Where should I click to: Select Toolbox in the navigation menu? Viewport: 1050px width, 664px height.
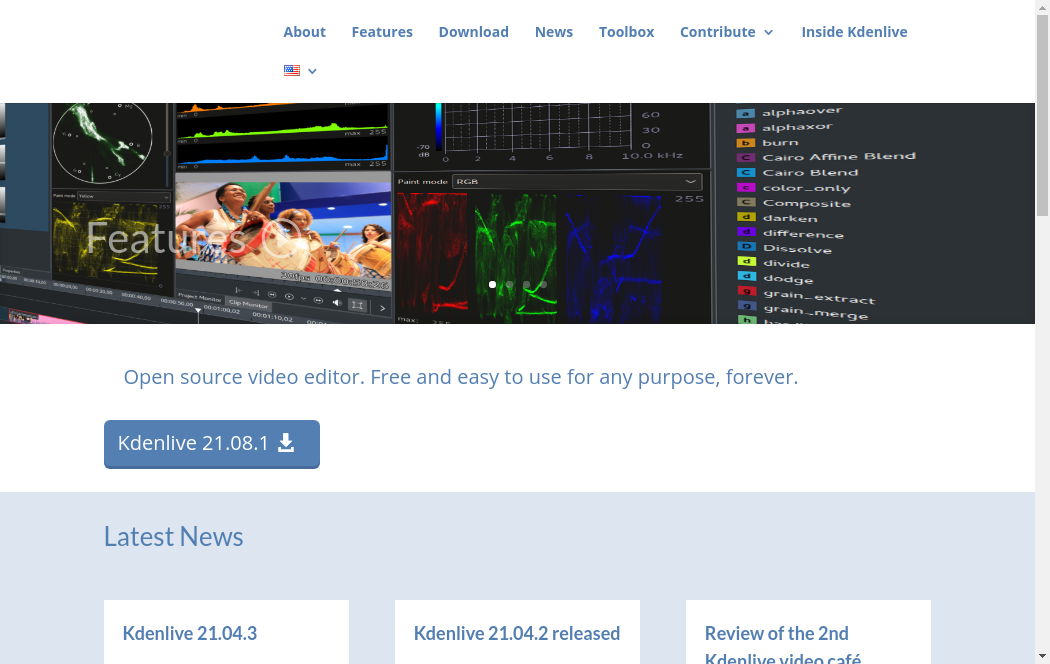[x=626, y=32]
